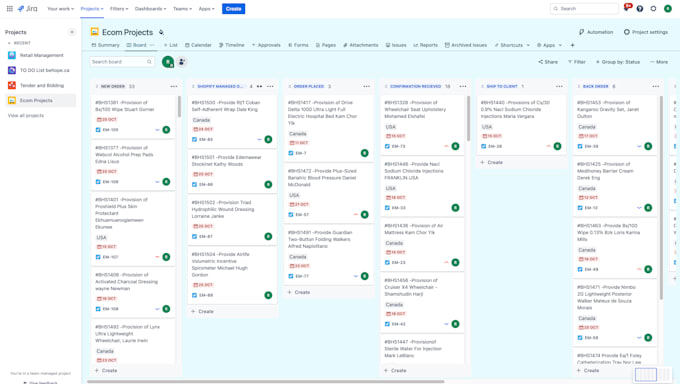
Task: Click the Search board field
Action: [x=121, y=62]
